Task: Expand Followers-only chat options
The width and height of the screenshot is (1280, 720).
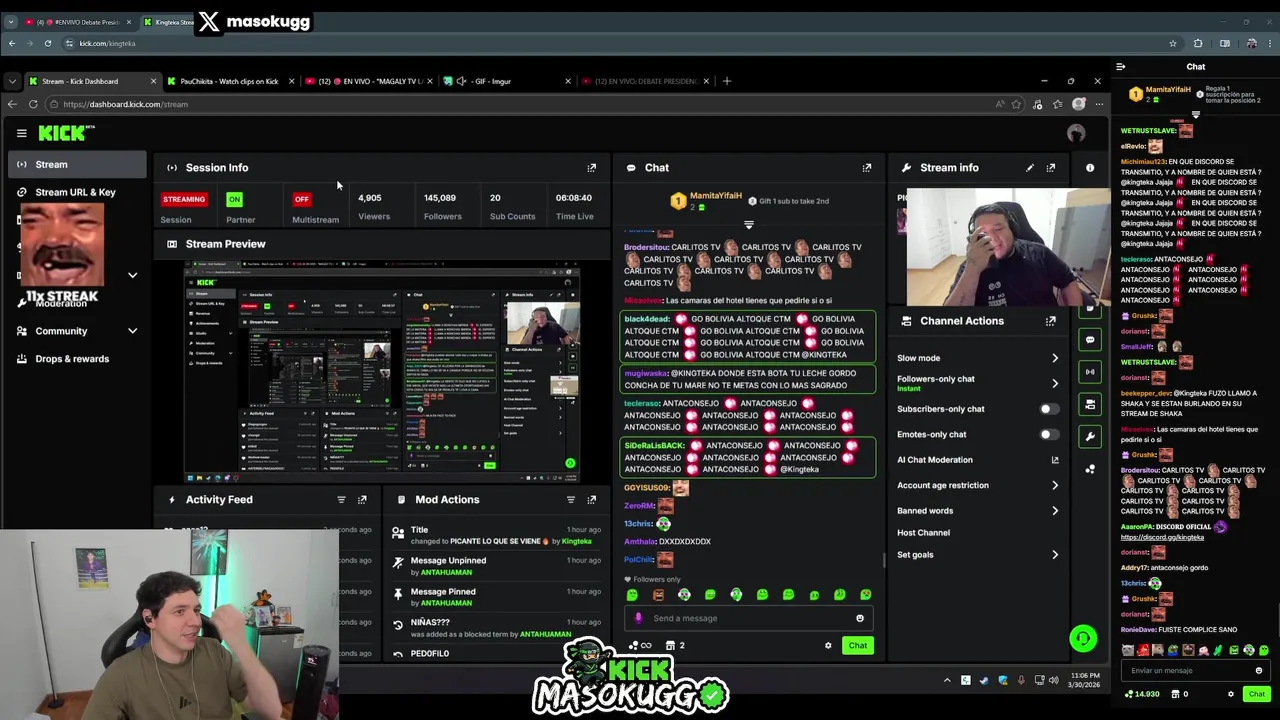Action: click(1054, 383)
